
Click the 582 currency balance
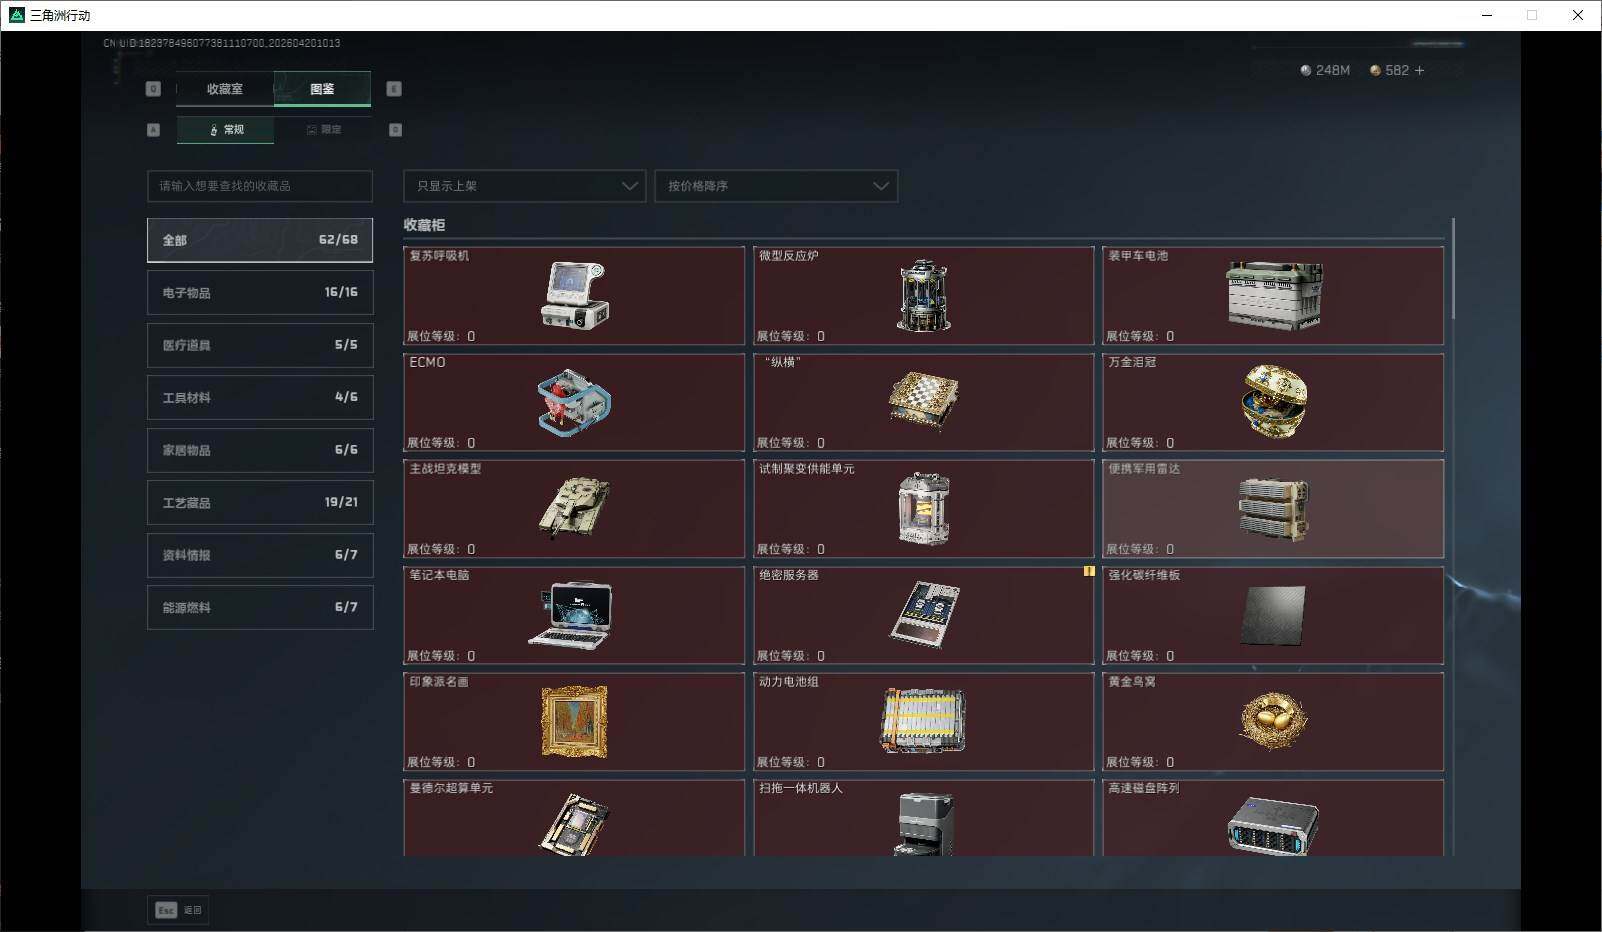(x=1390, y=70)
